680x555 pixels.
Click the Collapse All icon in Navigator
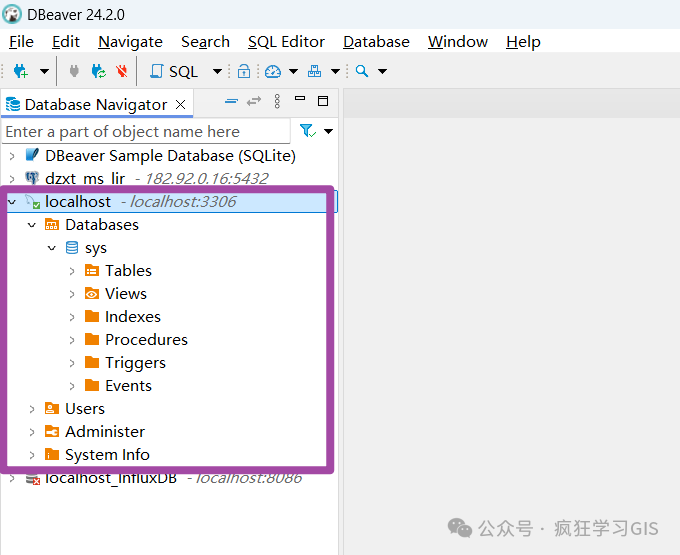click(x=231, y=101)
